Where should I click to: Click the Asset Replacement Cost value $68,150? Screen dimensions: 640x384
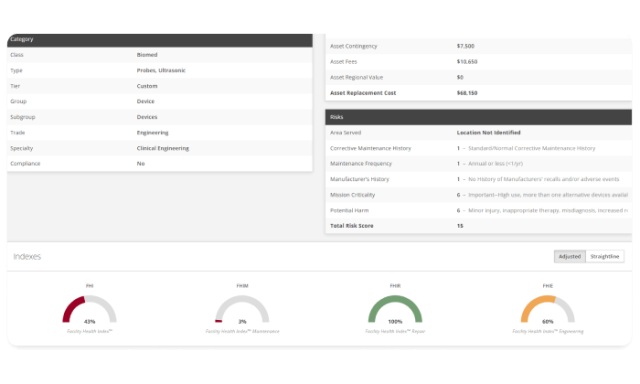coord(467,93)
